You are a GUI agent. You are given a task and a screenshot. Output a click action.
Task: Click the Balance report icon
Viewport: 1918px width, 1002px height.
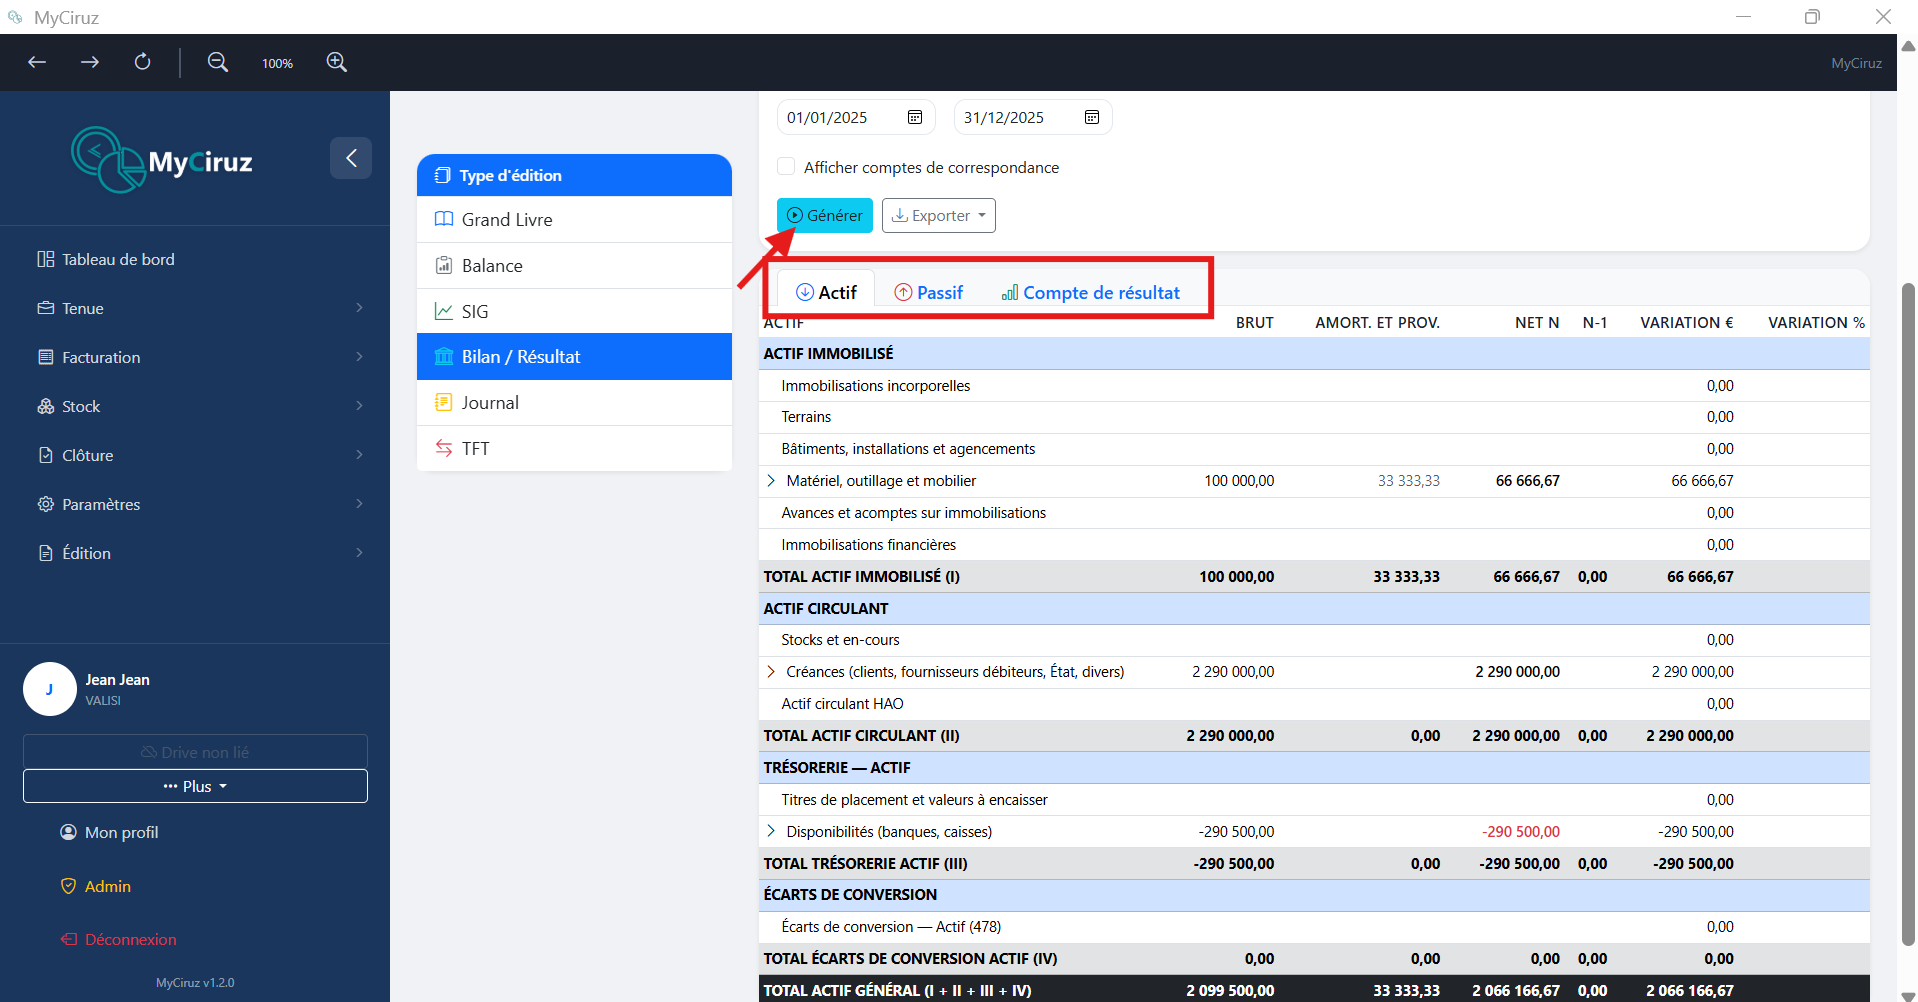tap(444, 265)
